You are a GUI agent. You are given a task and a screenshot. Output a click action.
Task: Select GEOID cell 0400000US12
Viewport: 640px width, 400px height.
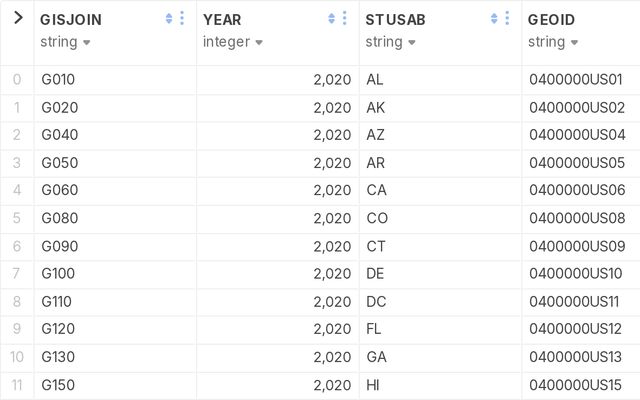(x=575, y=329)
